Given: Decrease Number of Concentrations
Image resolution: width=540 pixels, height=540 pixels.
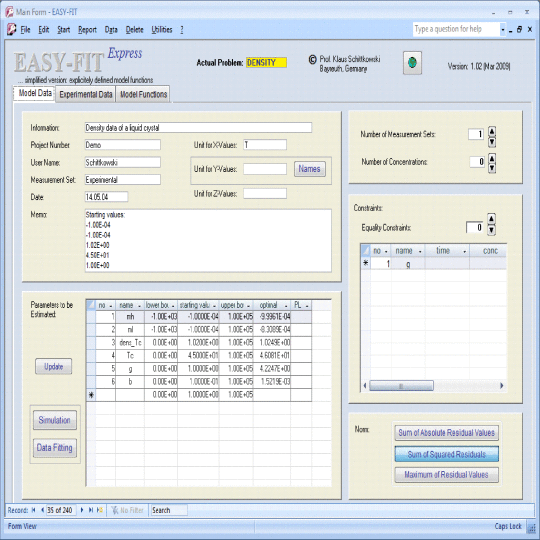Looking at the screenshot, I should (492, 168).
